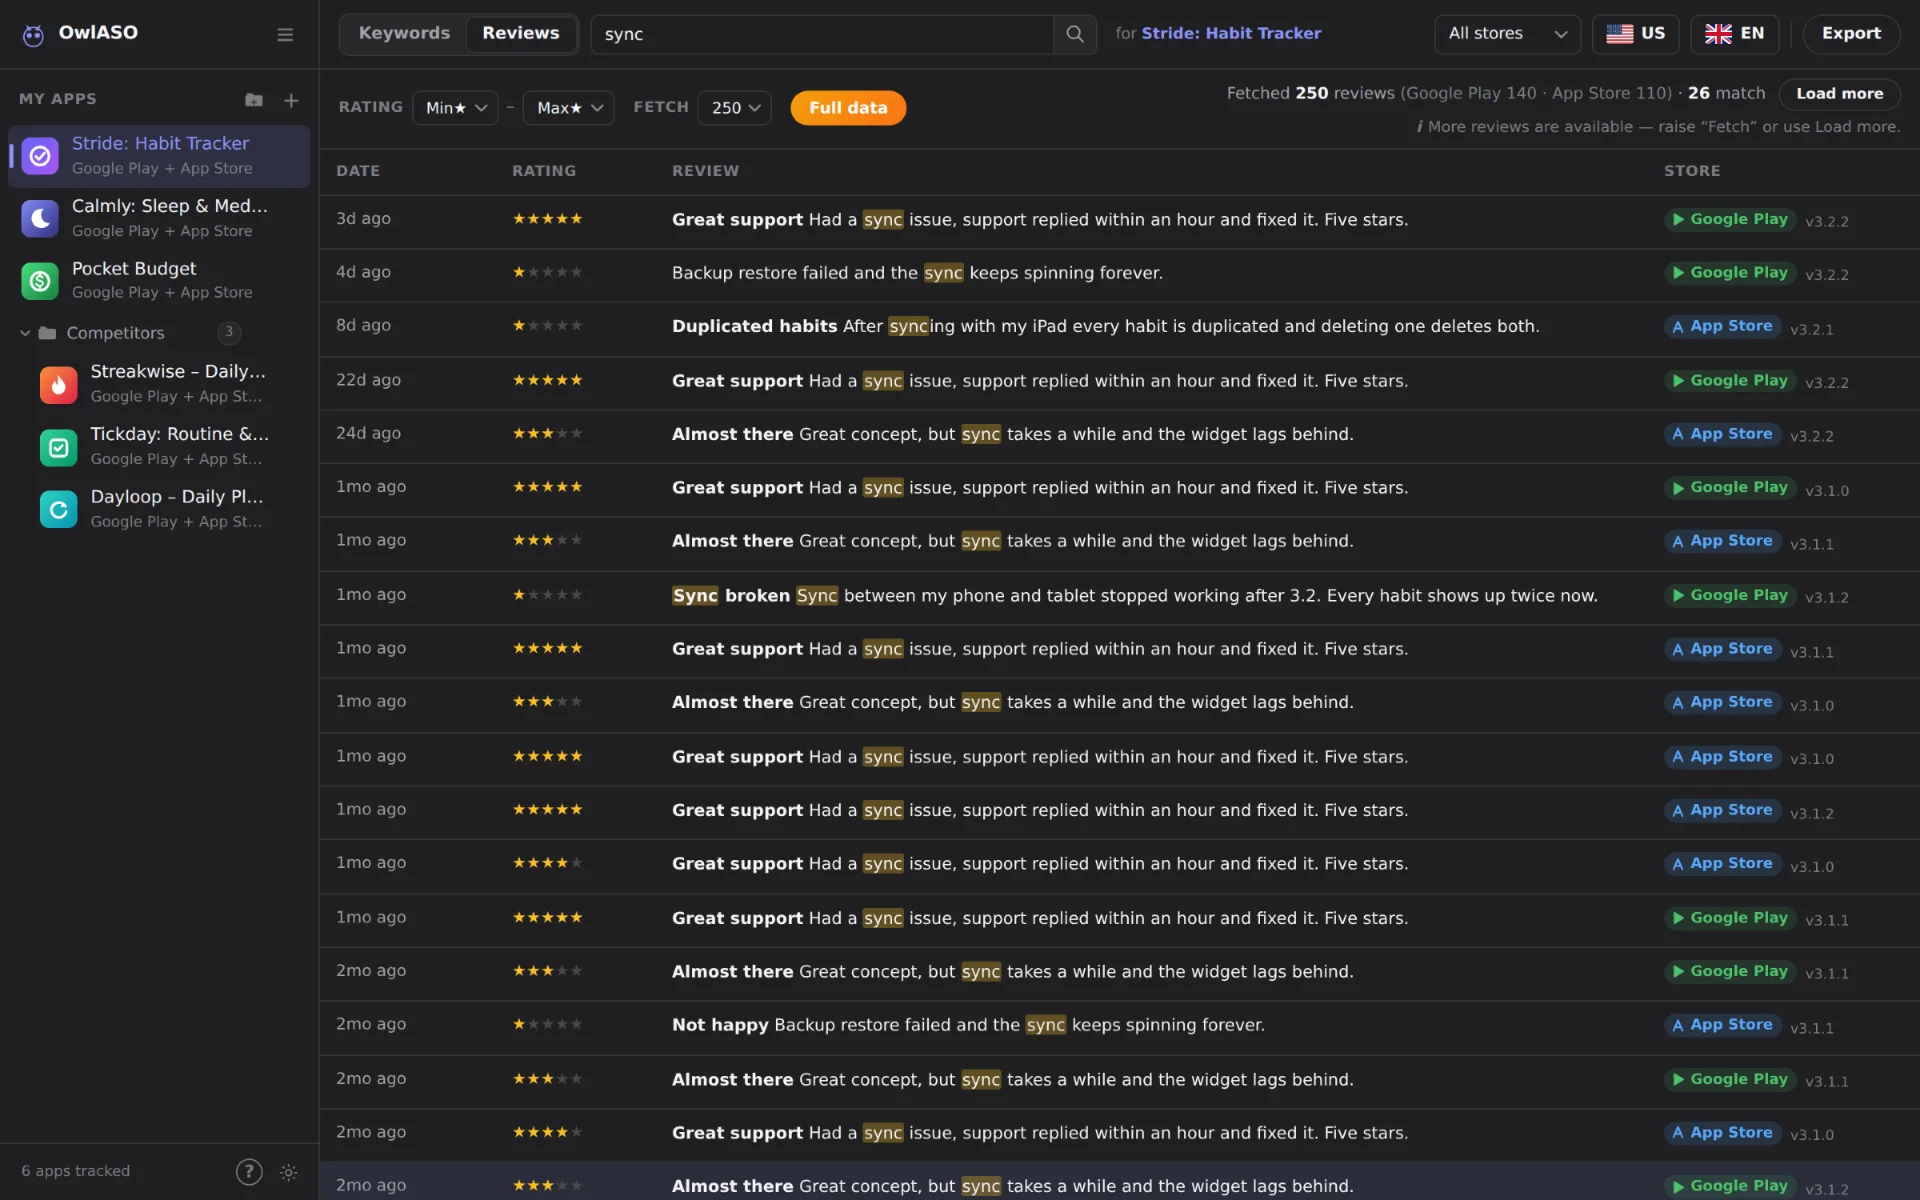Click the search field containing sync
Screen dimensions: 1920x1200
point(822,34)
